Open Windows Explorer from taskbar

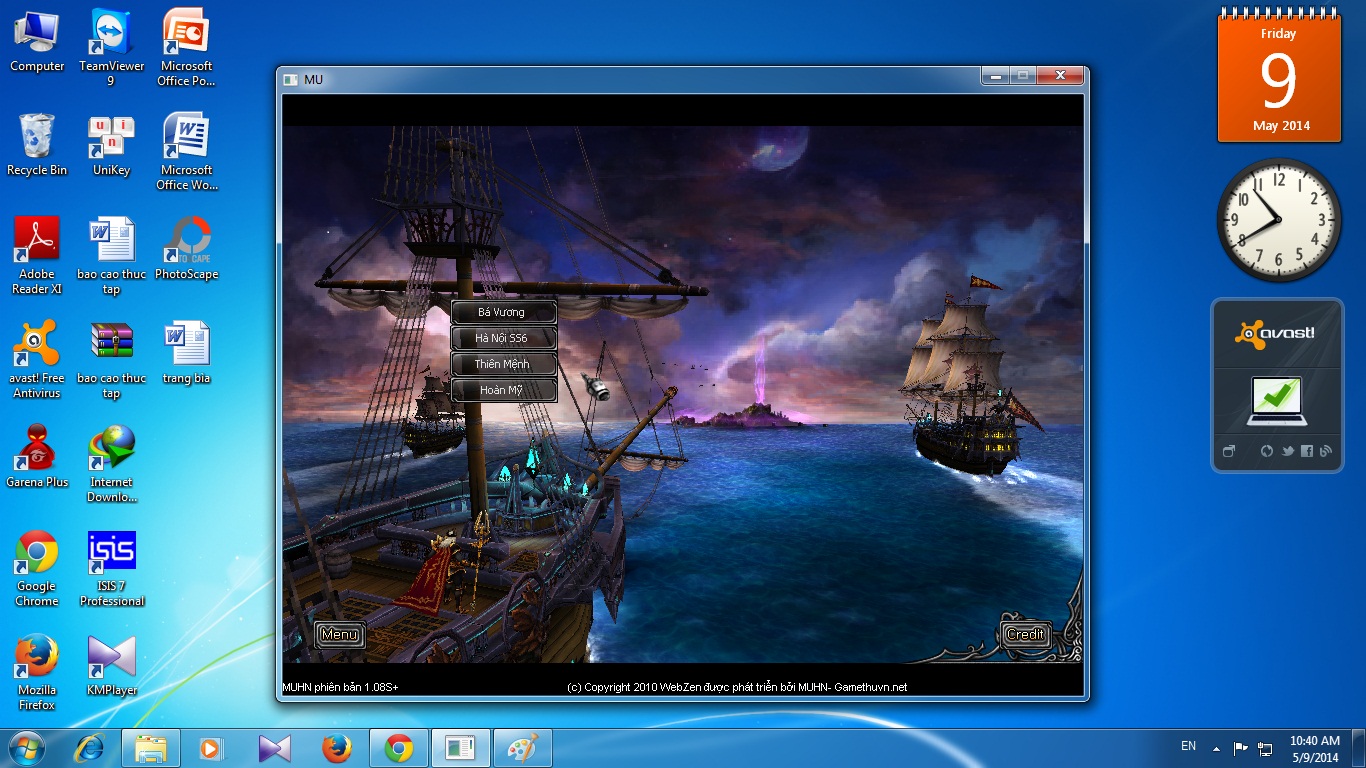(x=151, y=748)
